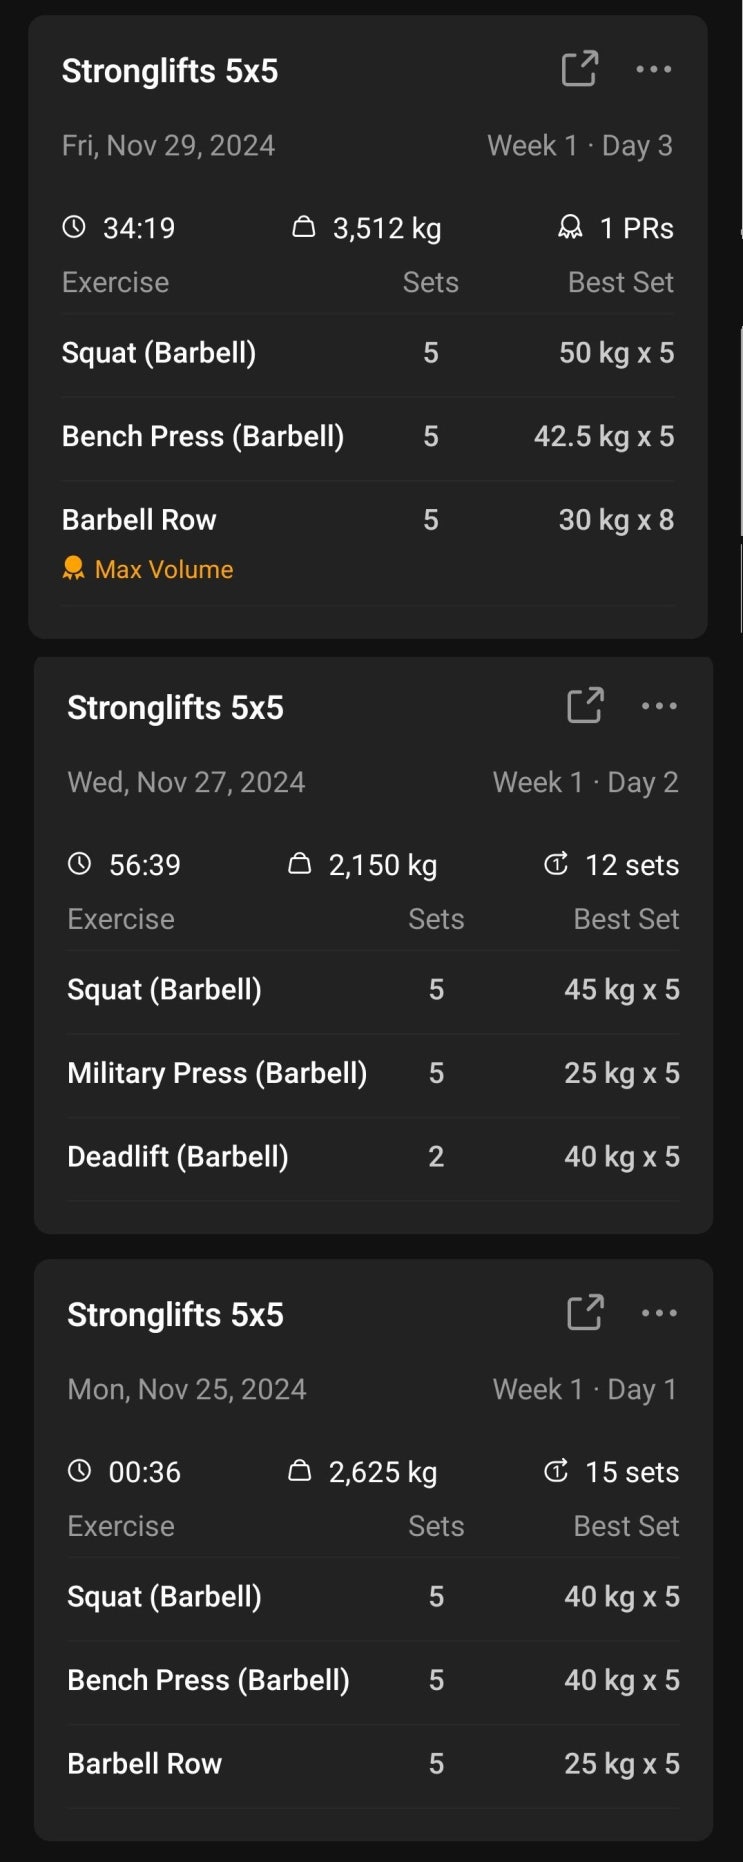
Task: Open the Wed, Nov 27 Stronglifts 5x5 title
Action: coord(175,708)
